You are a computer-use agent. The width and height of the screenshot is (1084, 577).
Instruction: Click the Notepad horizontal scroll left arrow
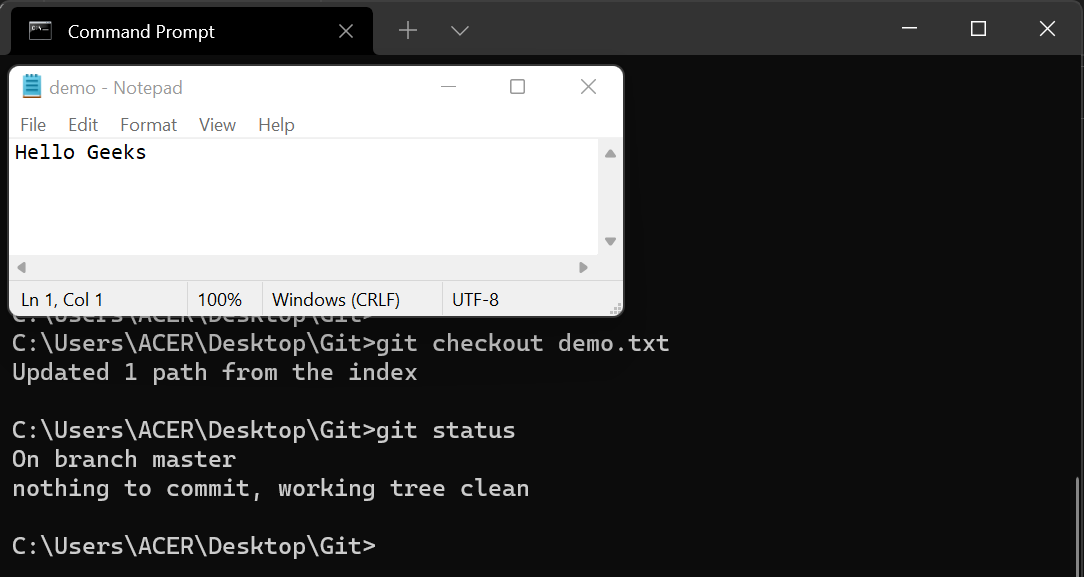[x=21, y=267]
